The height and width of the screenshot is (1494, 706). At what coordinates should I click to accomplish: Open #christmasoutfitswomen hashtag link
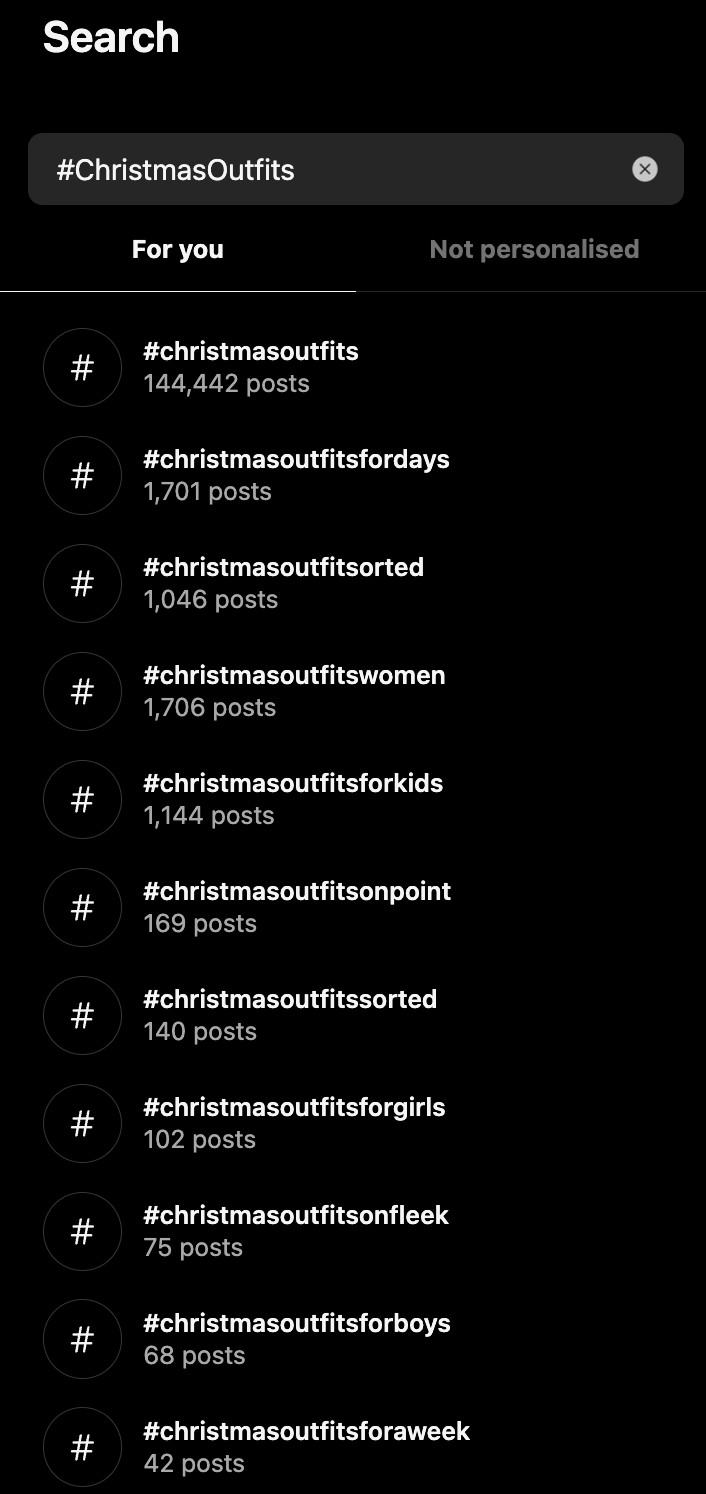[294, 675]
